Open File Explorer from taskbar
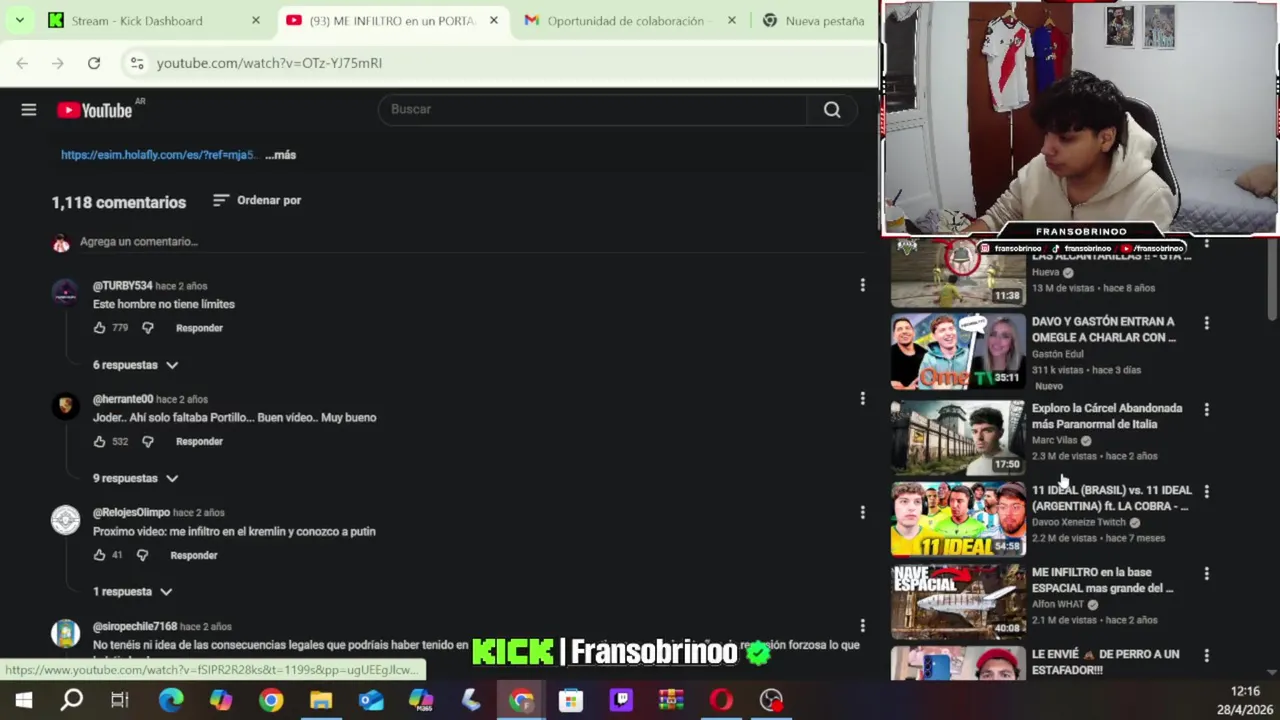Screen dimensions: 1280x720 click(321, 700)
